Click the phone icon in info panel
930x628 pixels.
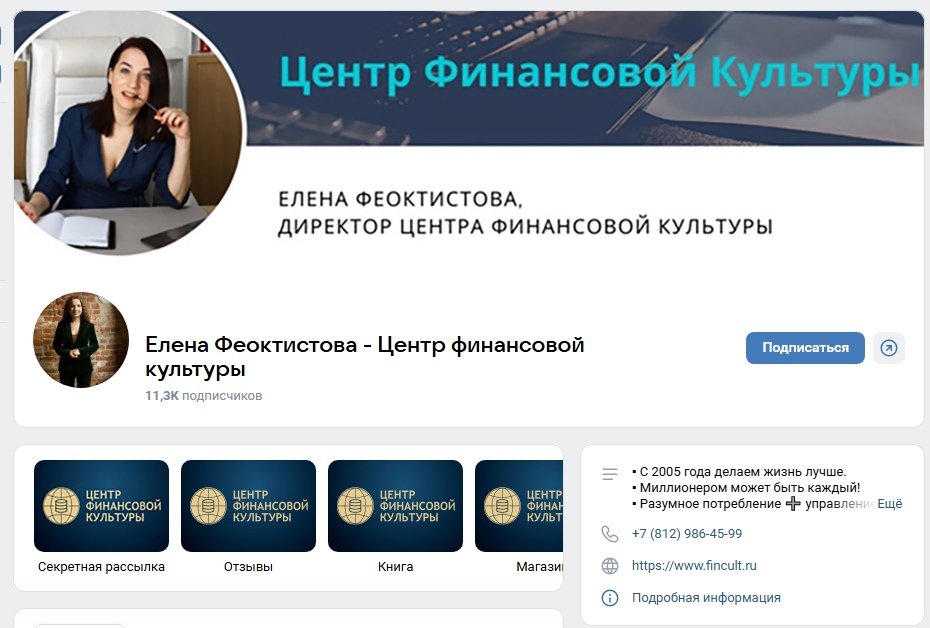click(610, 534)
